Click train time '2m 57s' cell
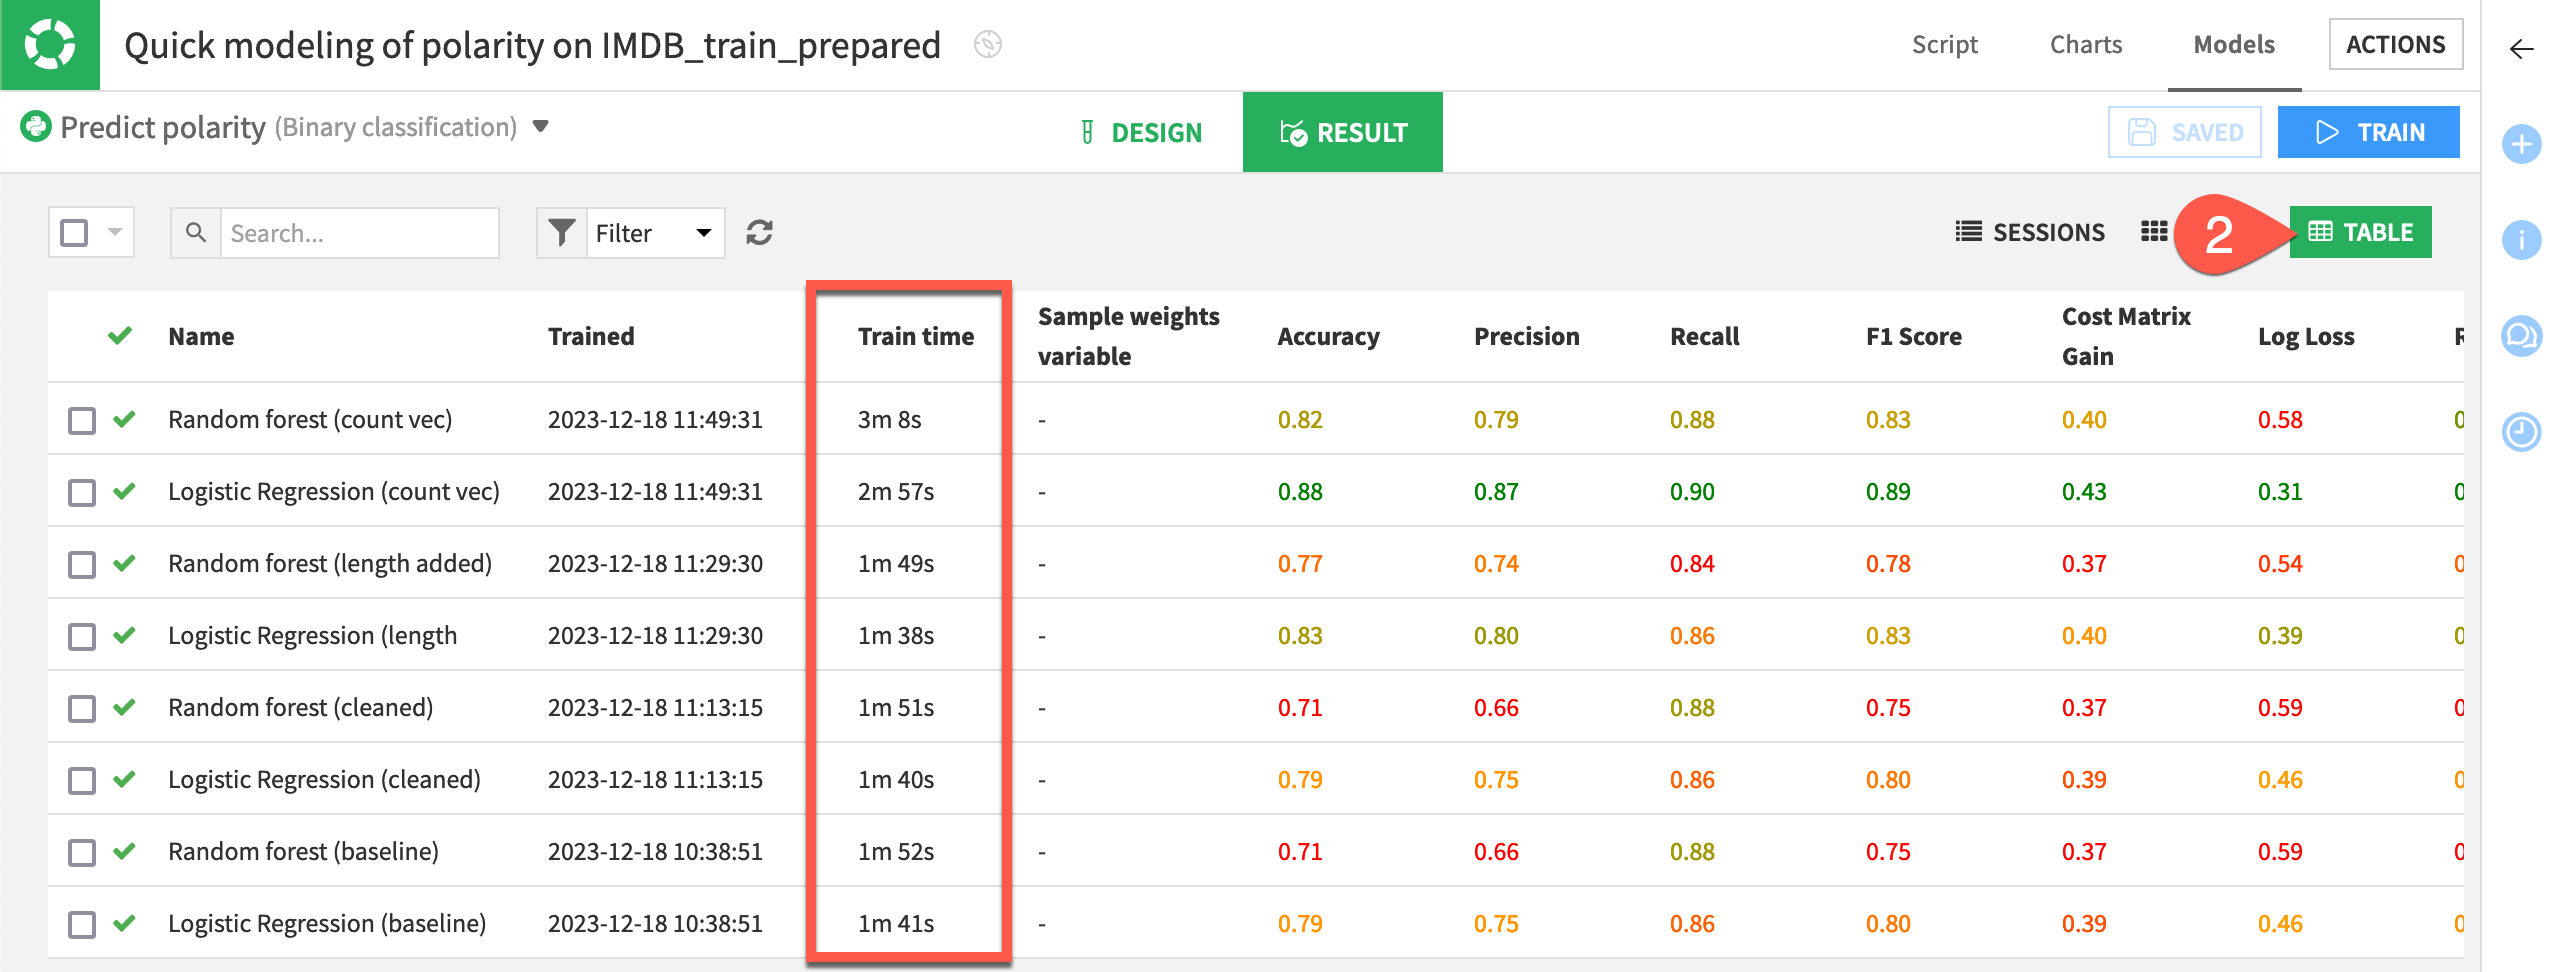 896,491
